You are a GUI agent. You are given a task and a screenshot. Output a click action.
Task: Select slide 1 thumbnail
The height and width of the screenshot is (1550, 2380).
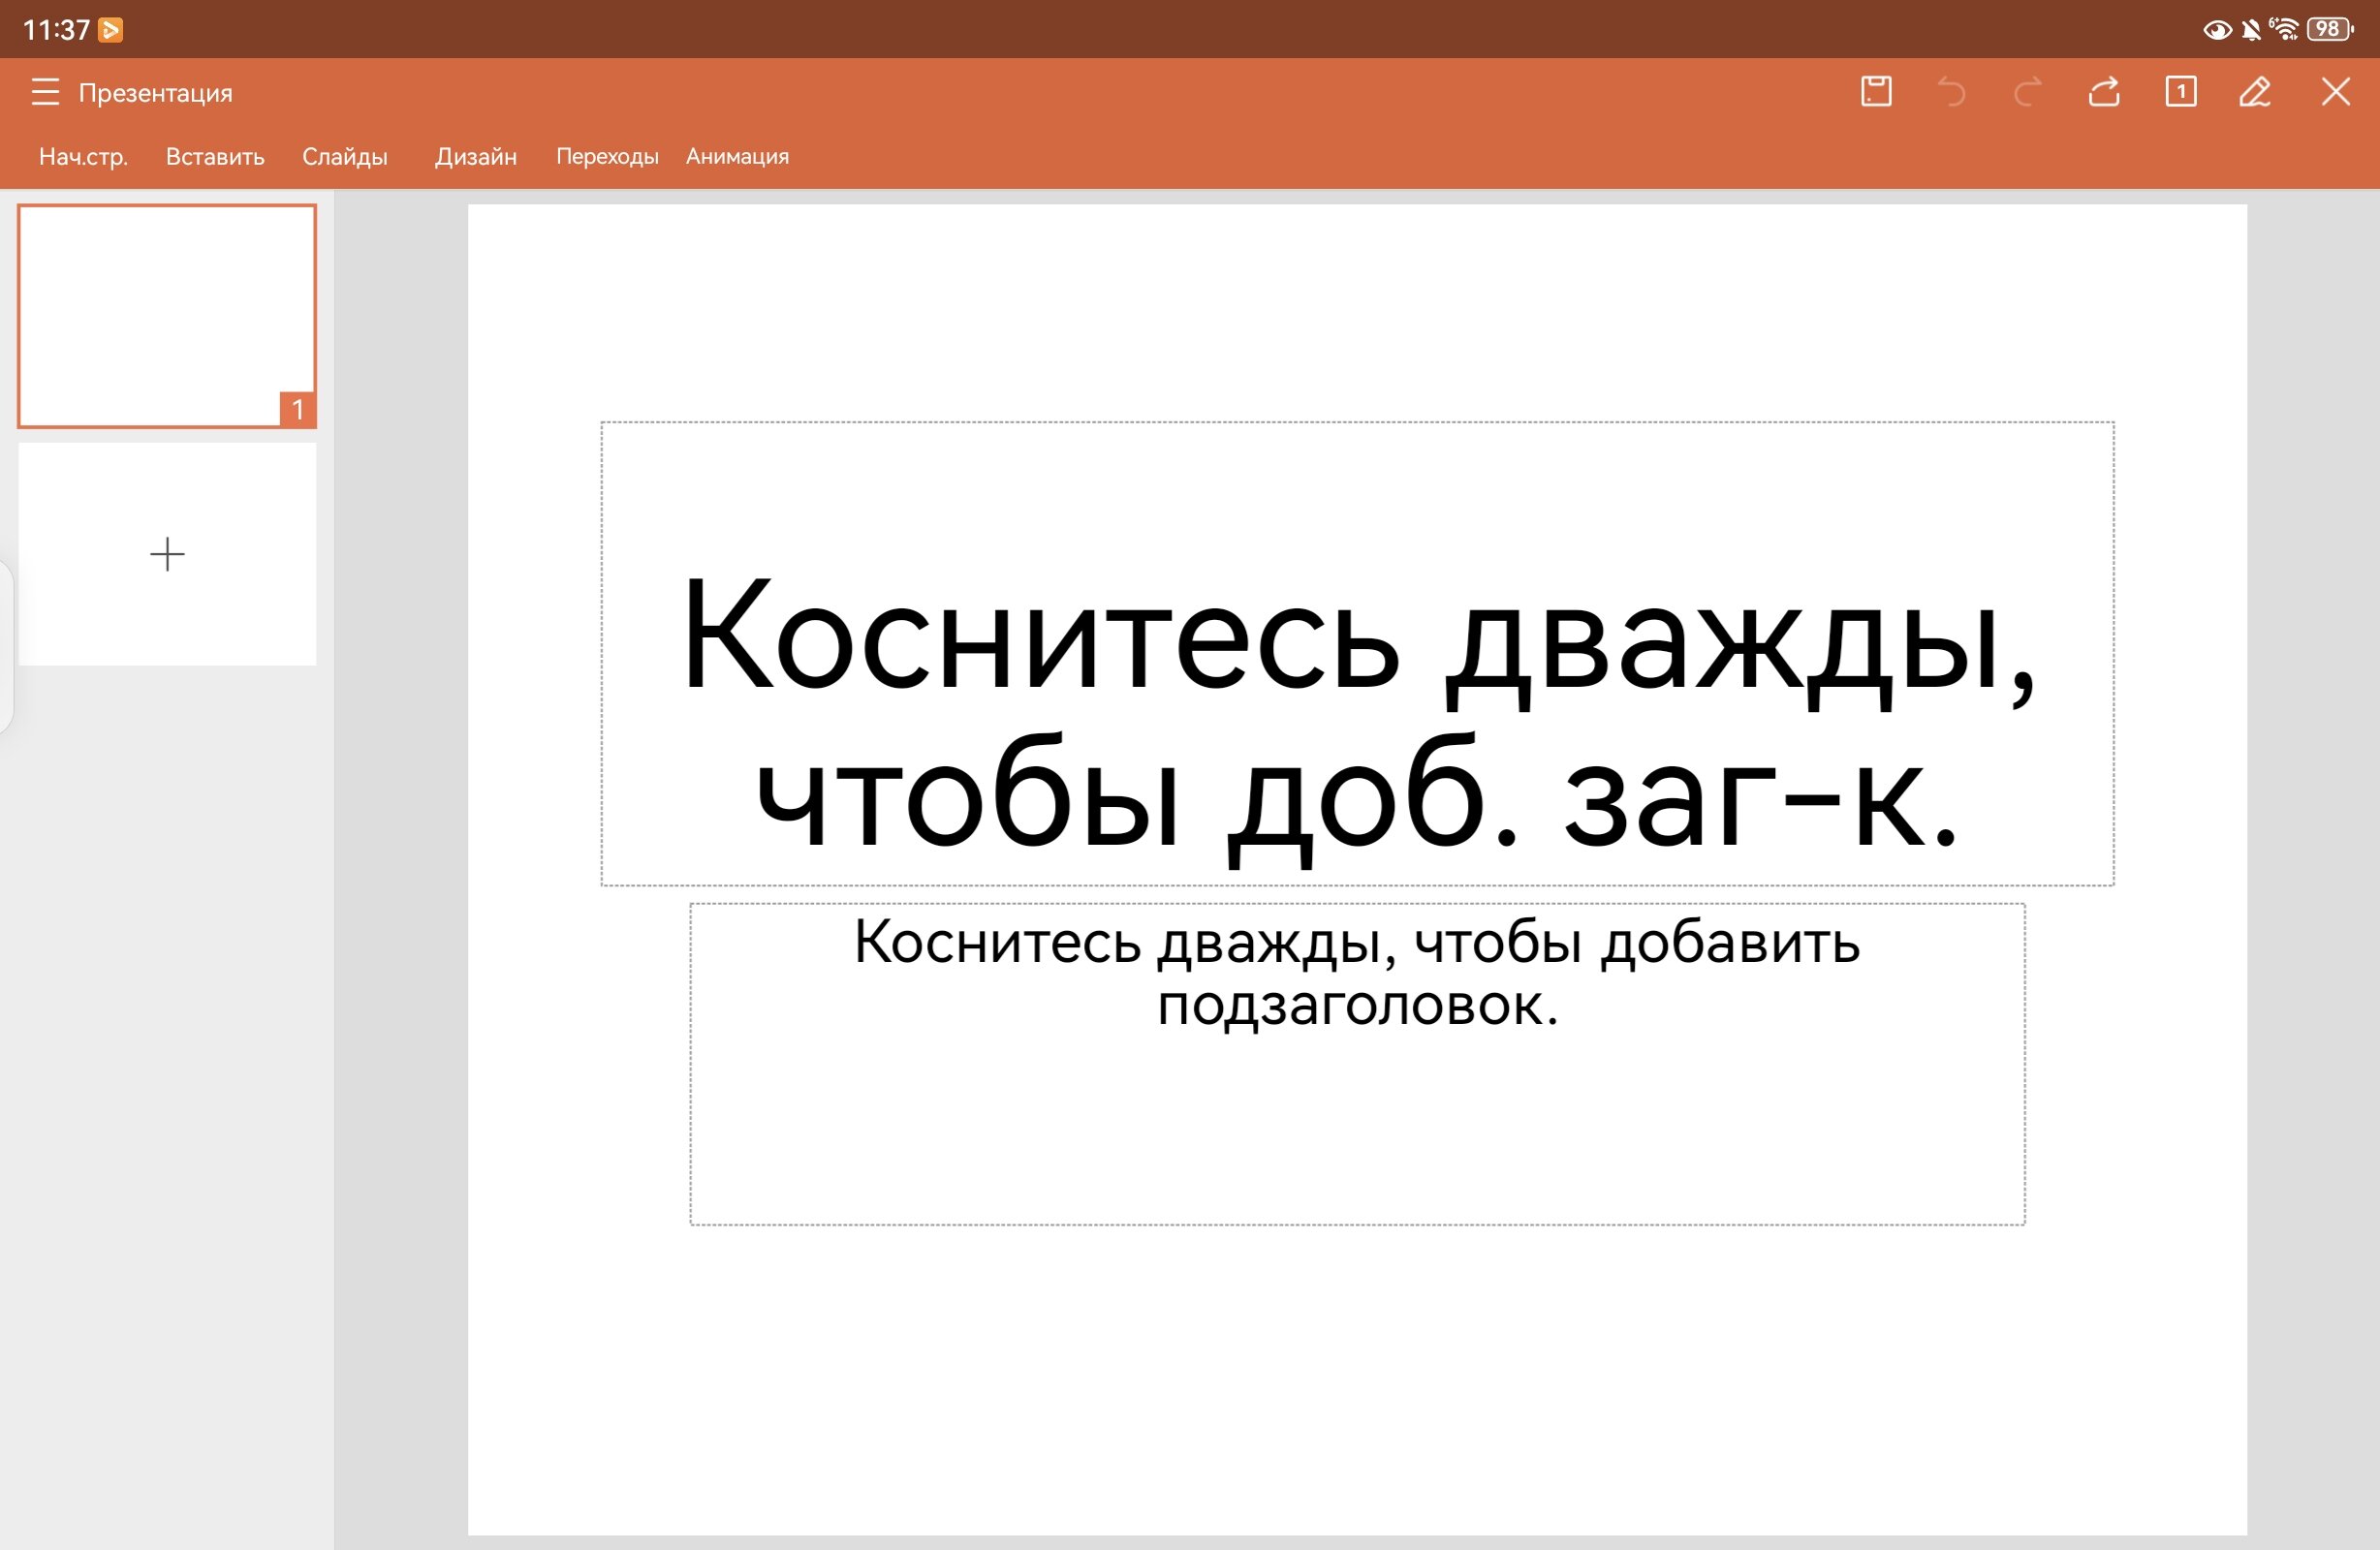[167, 316]
